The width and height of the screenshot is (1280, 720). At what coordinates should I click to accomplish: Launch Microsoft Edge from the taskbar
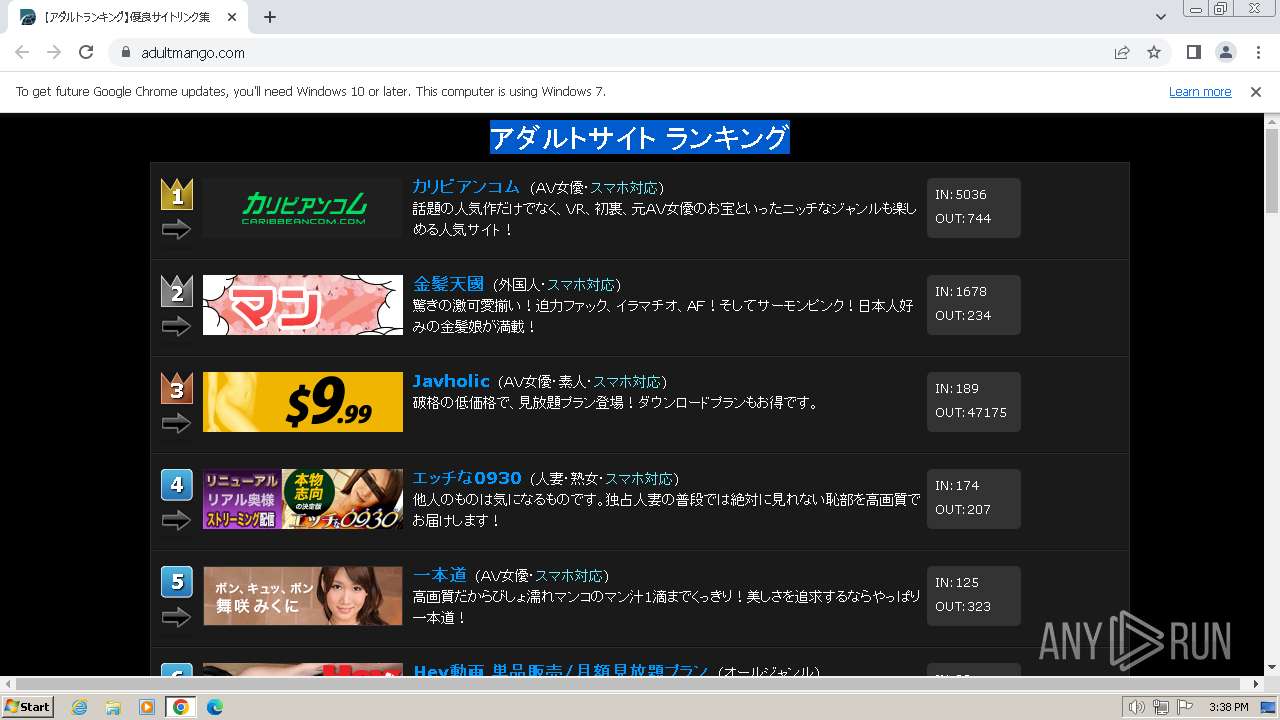point(215,707)
